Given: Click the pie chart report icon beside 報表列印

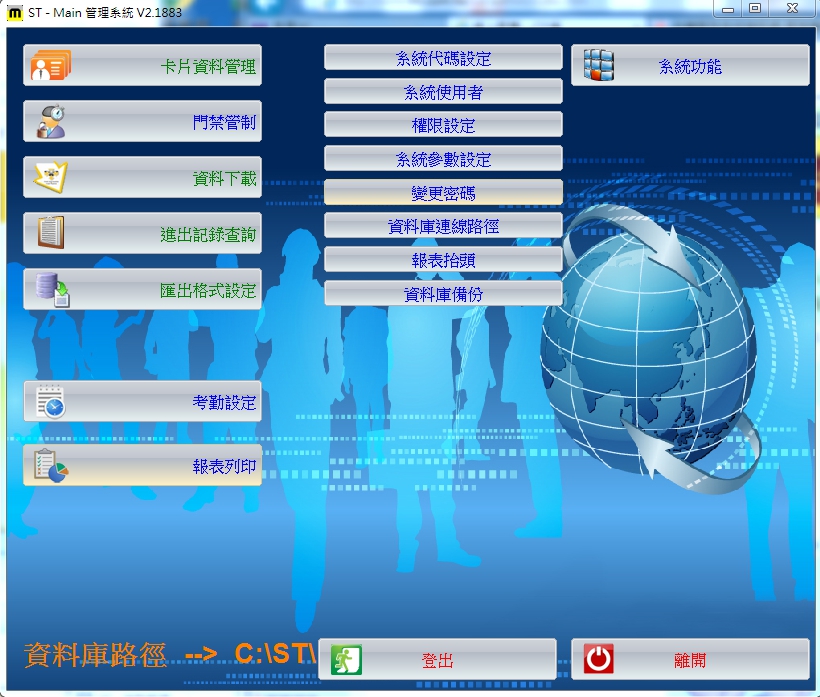Looking at the screenshot, I should click(x=50, y=466).
